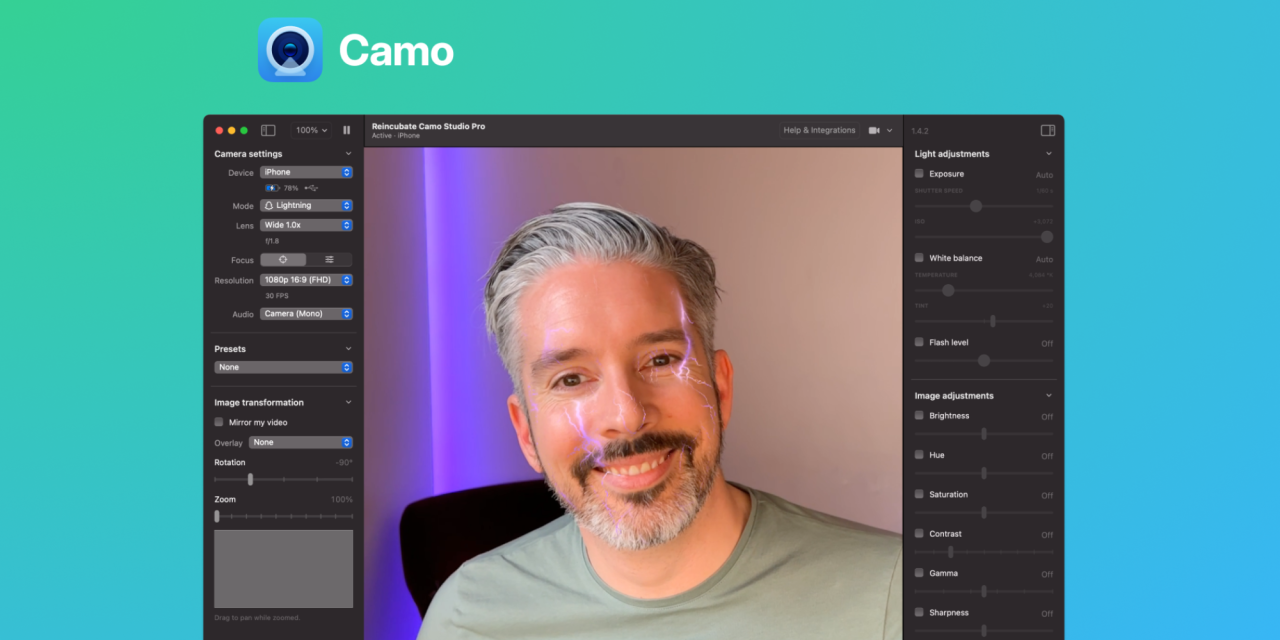Select the auto focus crosshair icon
The height and width of the screenshot is (640, 1280).
coord(283,260)
